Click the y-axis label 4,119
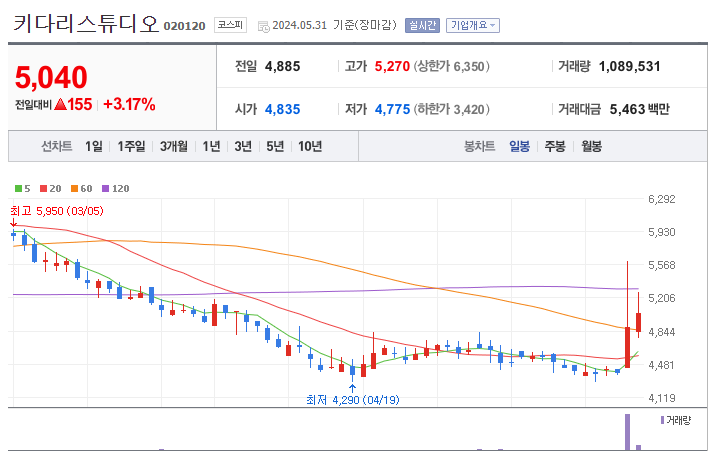708x451 pixels. click(x=662, y=398)
